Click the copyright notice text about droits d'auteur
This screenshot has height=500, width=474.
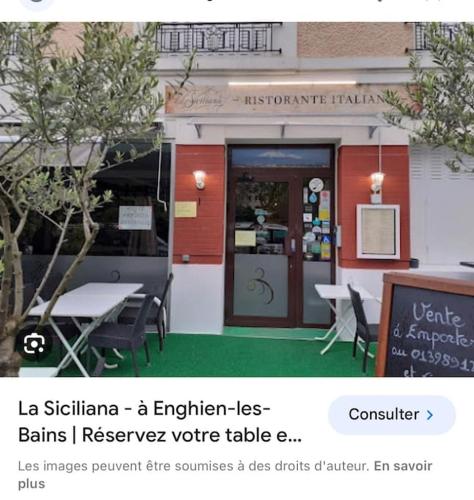193,466
